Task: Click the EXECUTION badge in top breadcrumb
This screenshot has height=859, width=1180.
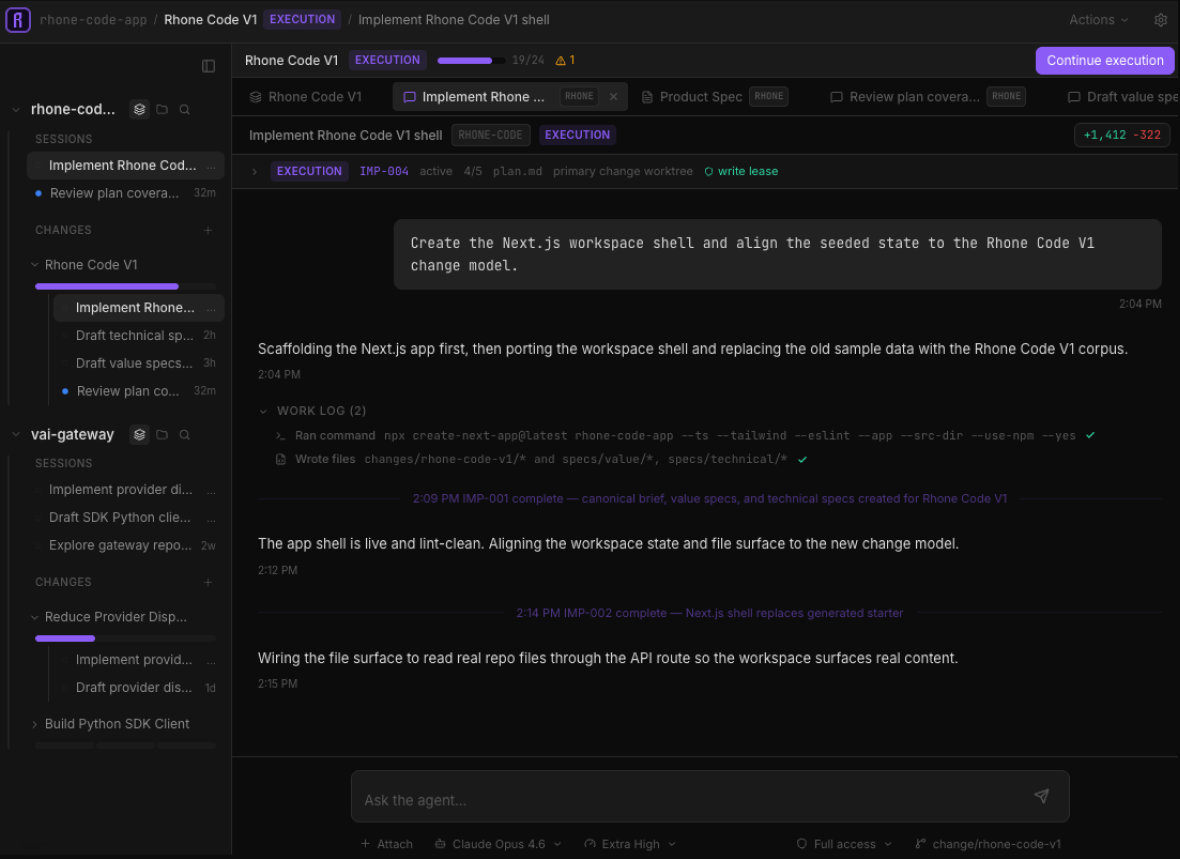Action: click(302, 20)
